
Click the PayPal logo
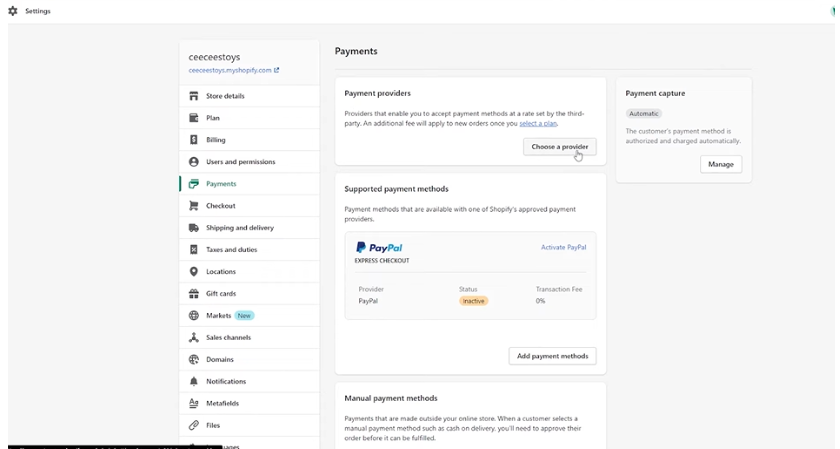pos(379,248)
